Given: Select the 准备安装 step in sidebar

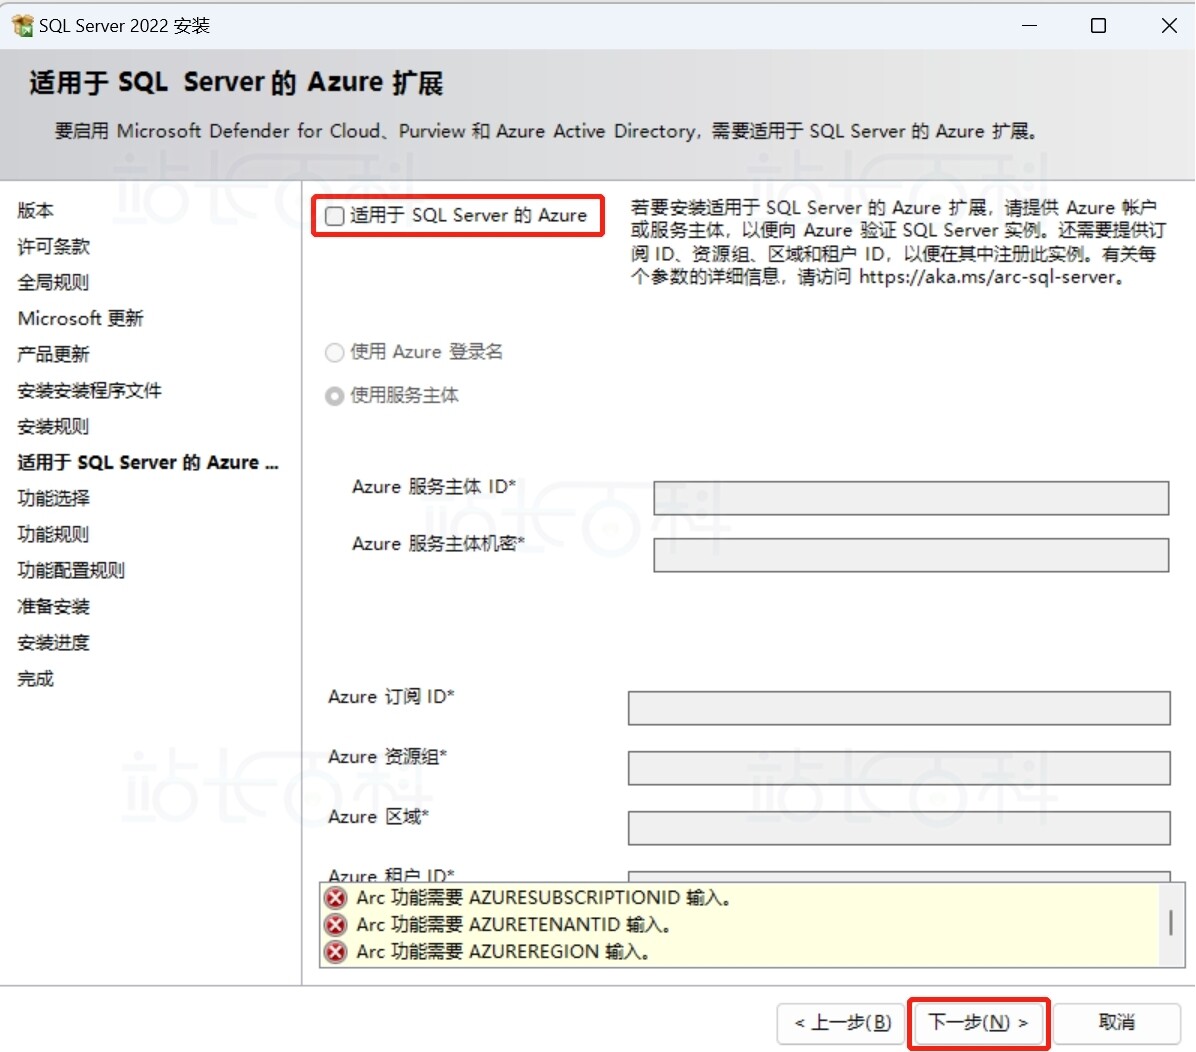Looking at the screenshot, I should click(53, 607).
